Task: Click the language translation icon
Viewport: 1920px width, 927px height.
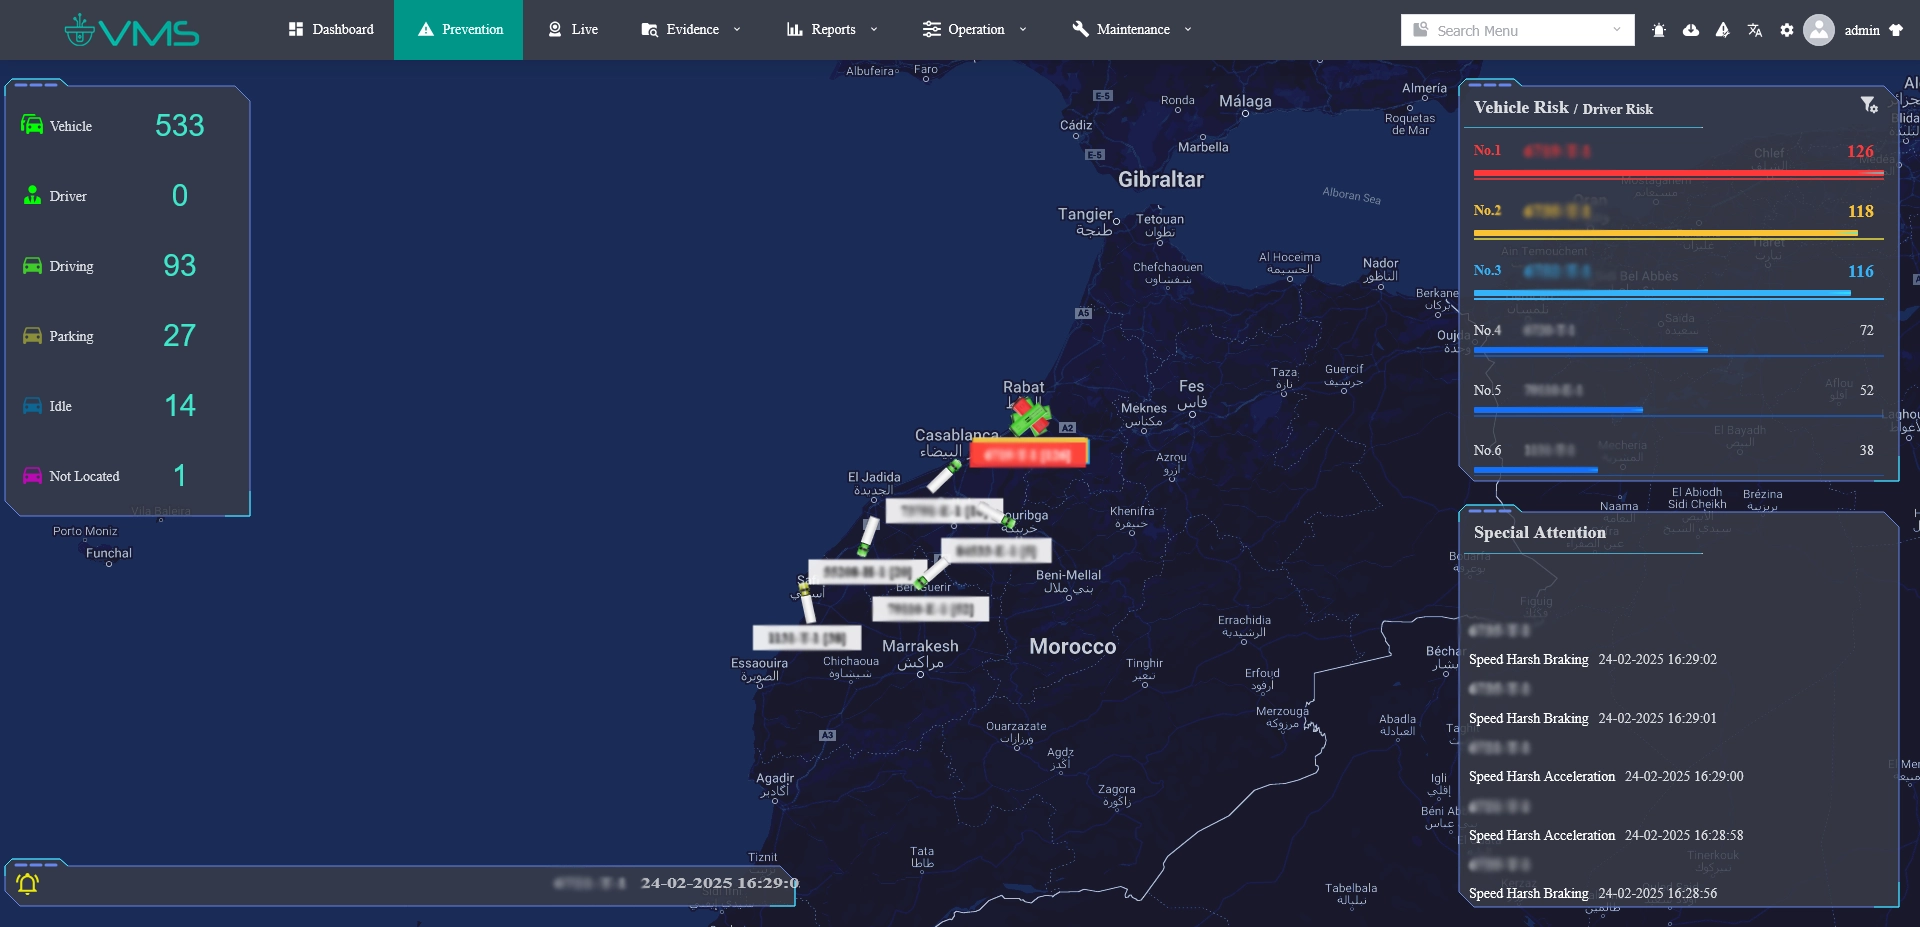Action: pos(1755,30)
